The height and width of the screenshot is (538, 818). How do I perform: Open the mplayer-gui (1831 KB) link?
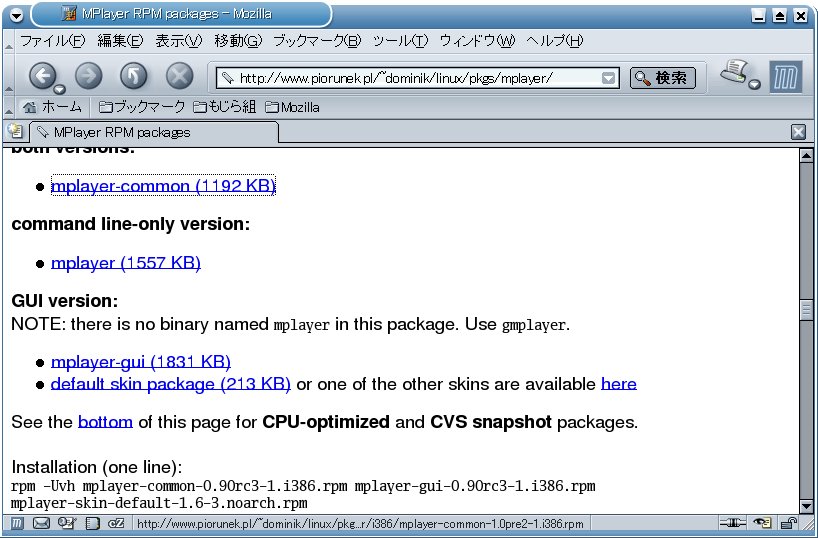tap(141, 362)
